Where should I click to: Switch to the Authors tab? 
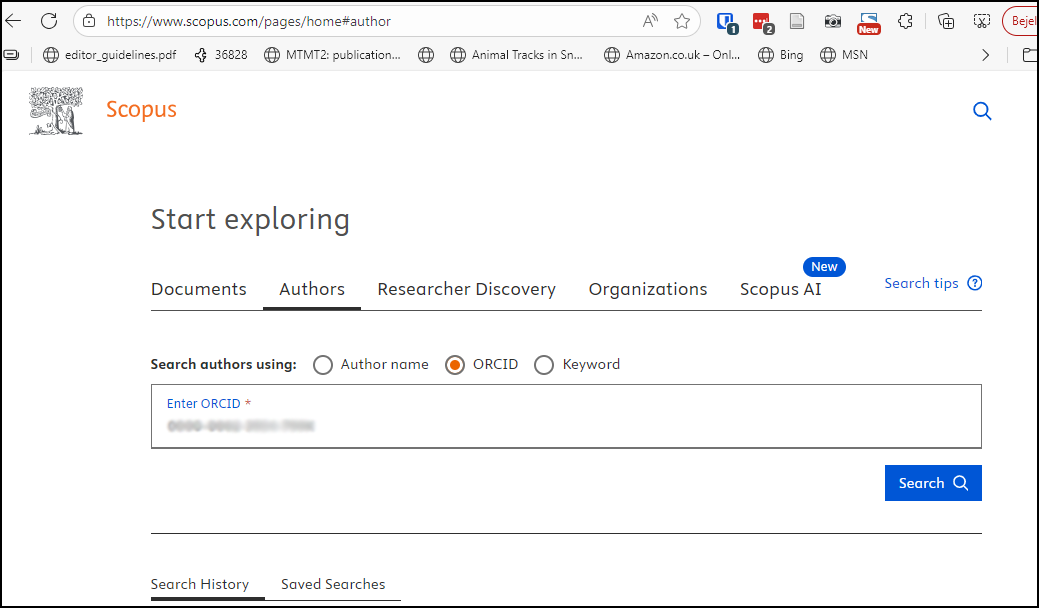(x=312, y=289)
